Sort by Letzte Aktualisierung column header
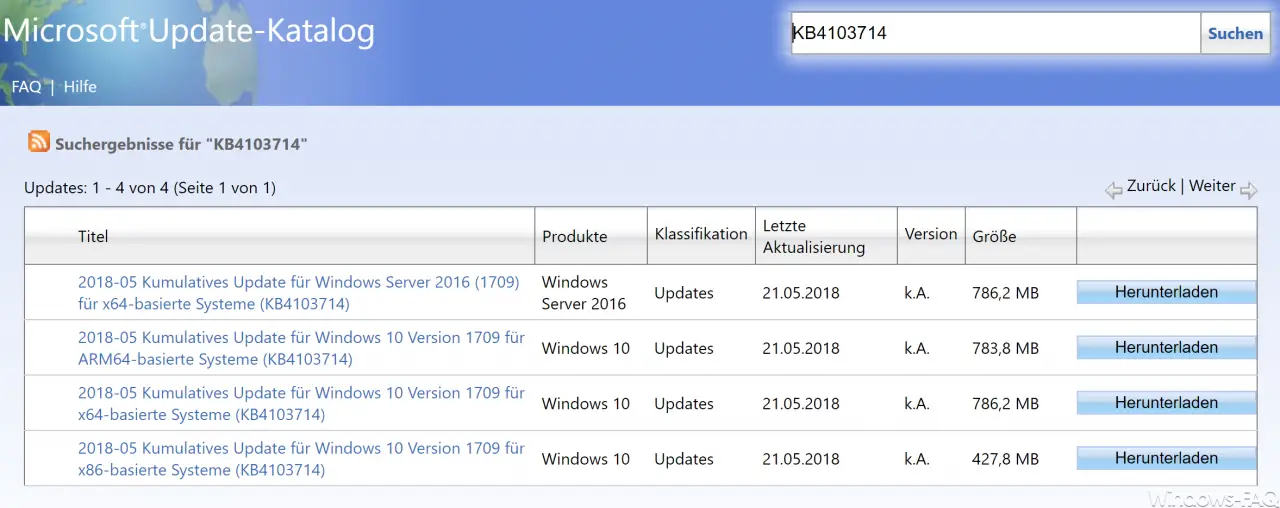The image size is (1280, 508). coord(813,237)
